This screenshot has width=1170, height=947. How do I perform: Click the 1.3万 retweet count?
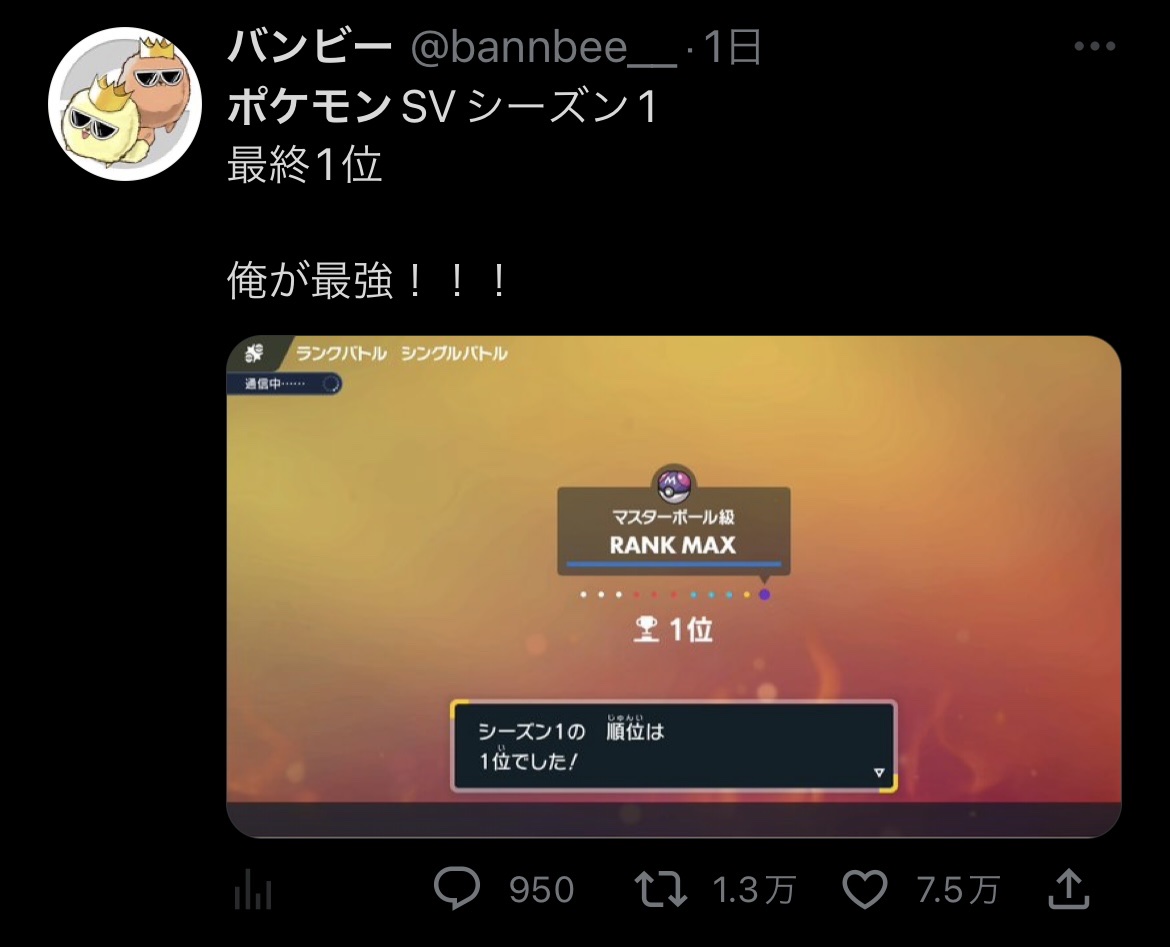tap(754, 890)
